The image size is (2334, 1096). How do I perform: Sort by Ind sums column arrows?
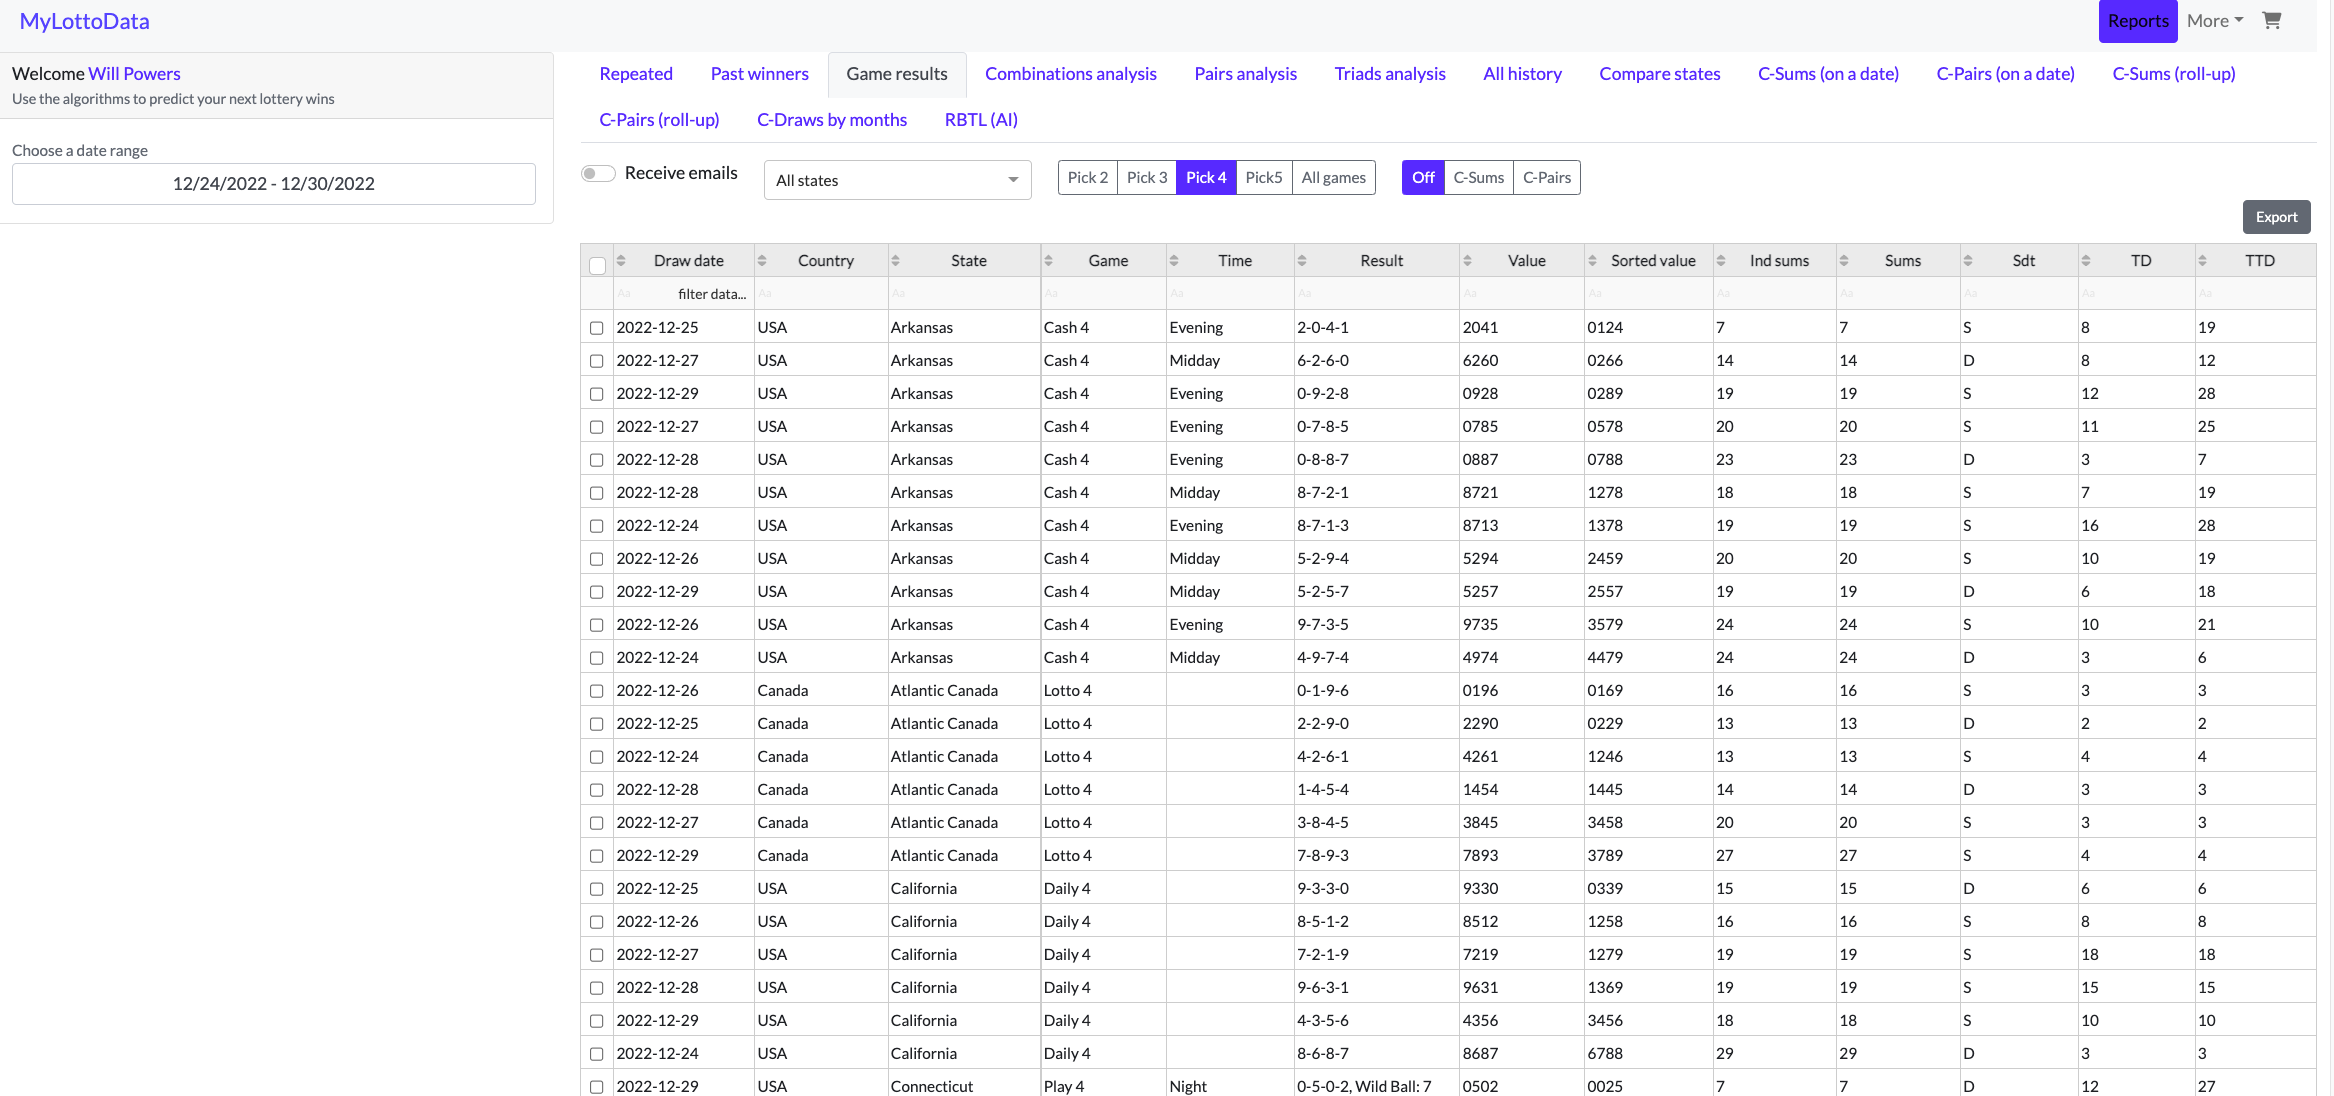pyautogui.click(x=1721, y=261)
